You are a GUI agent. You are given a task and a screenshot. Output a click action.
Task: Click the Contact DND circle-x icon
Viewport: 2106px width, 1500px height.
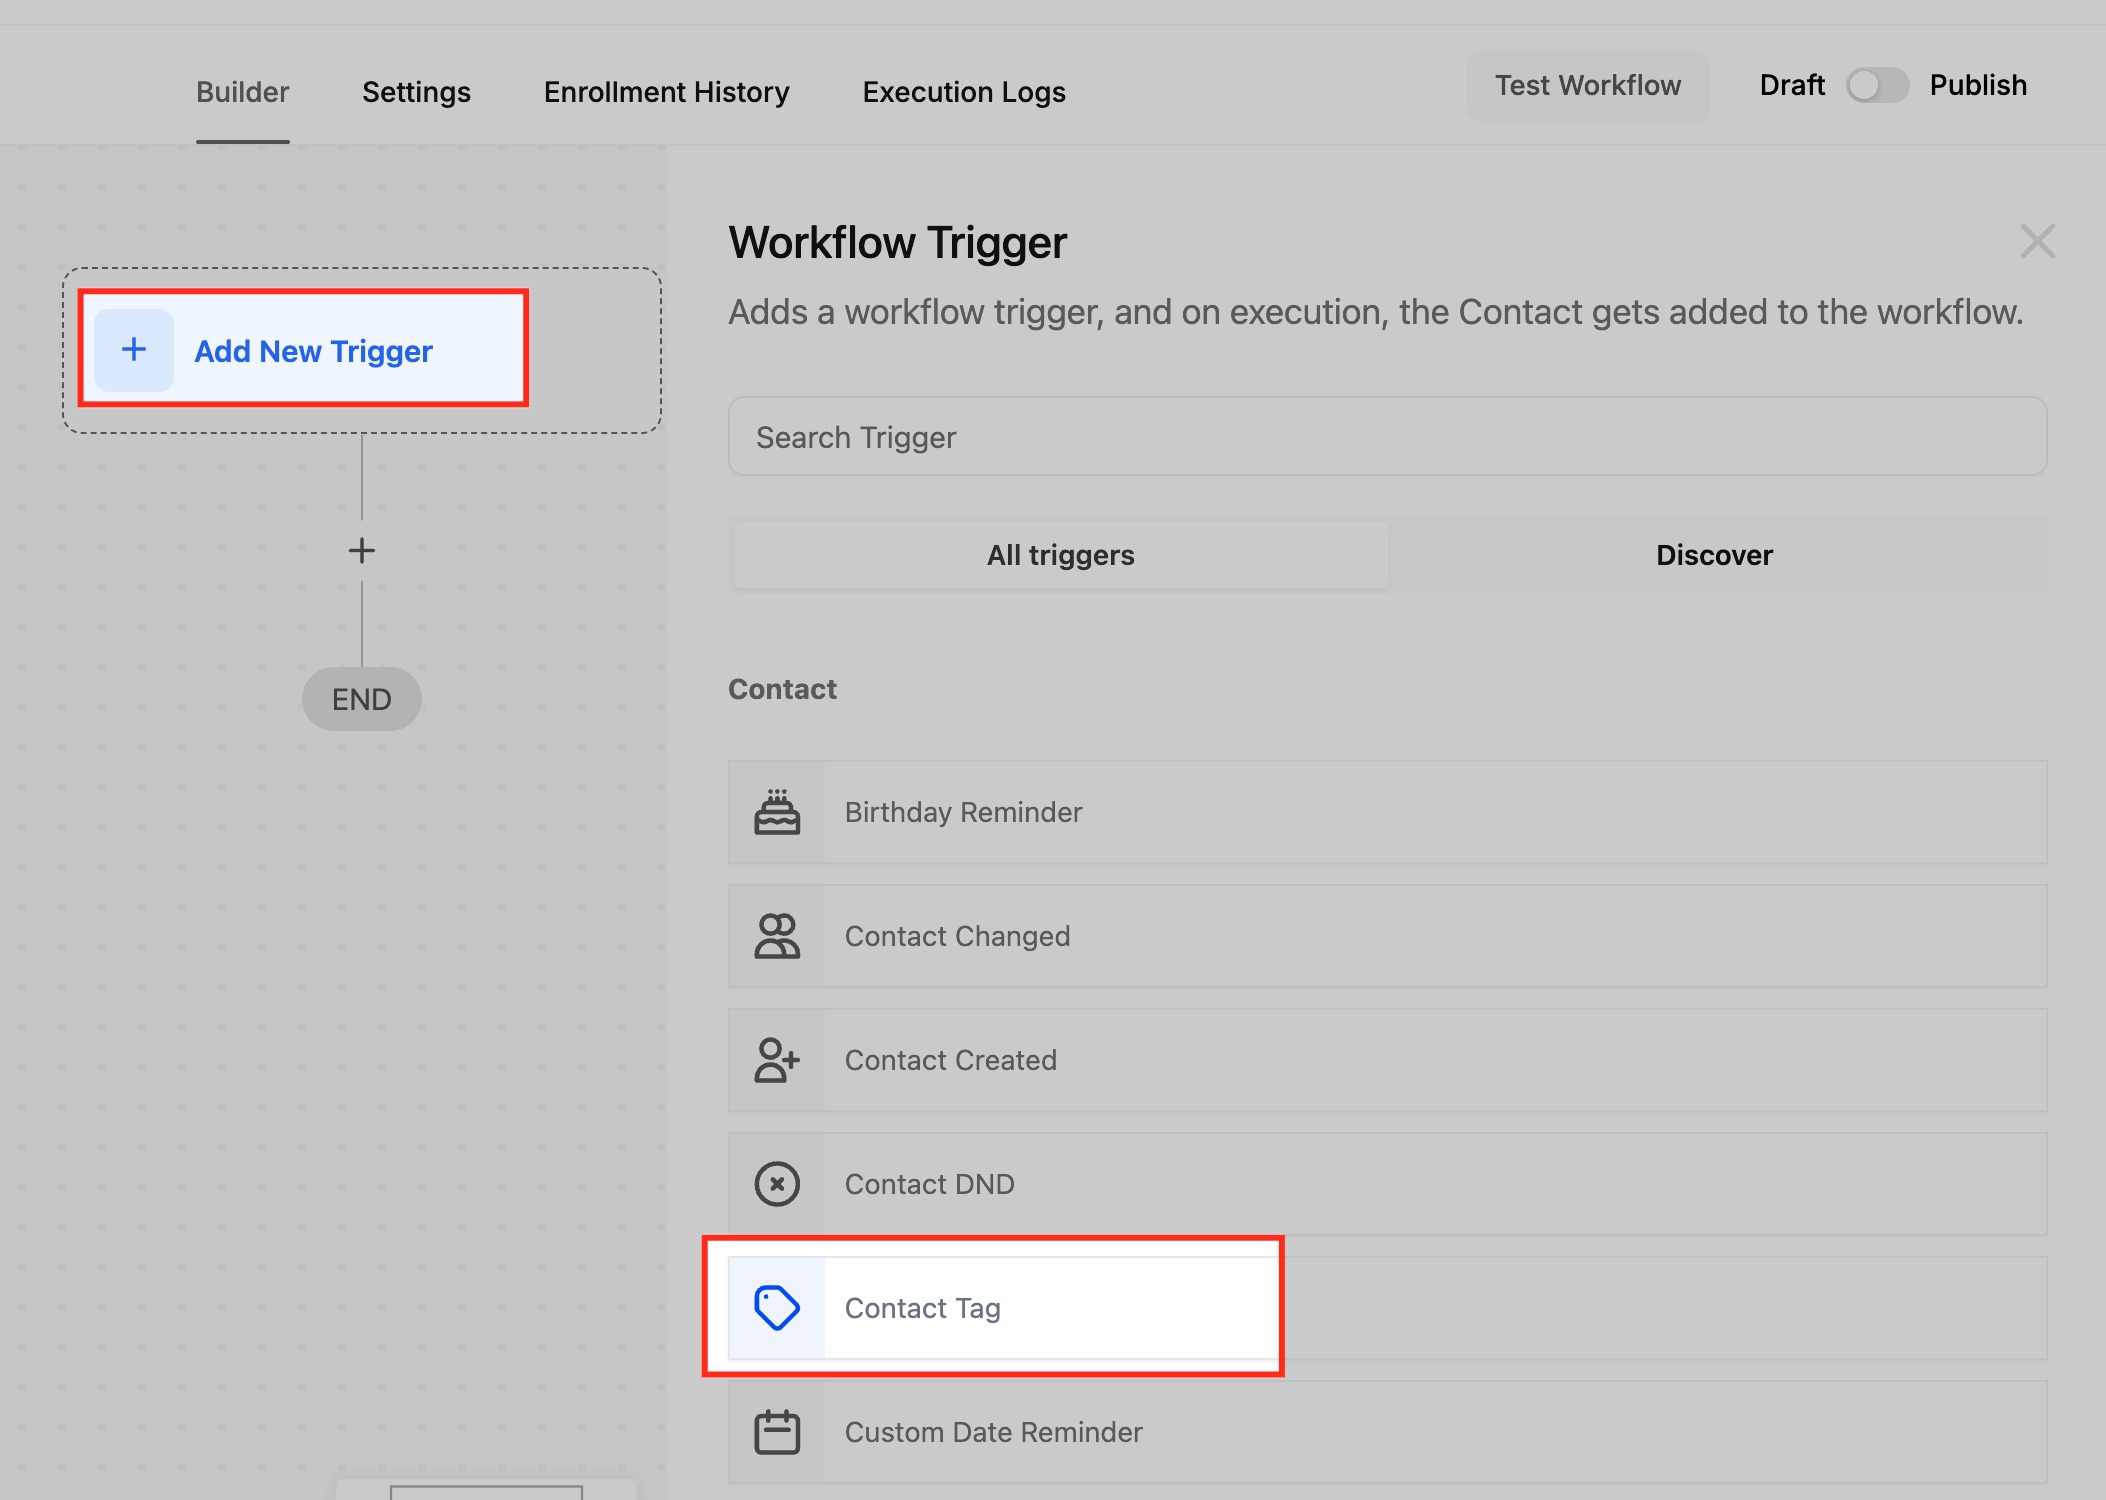(x=777, y=1184)
